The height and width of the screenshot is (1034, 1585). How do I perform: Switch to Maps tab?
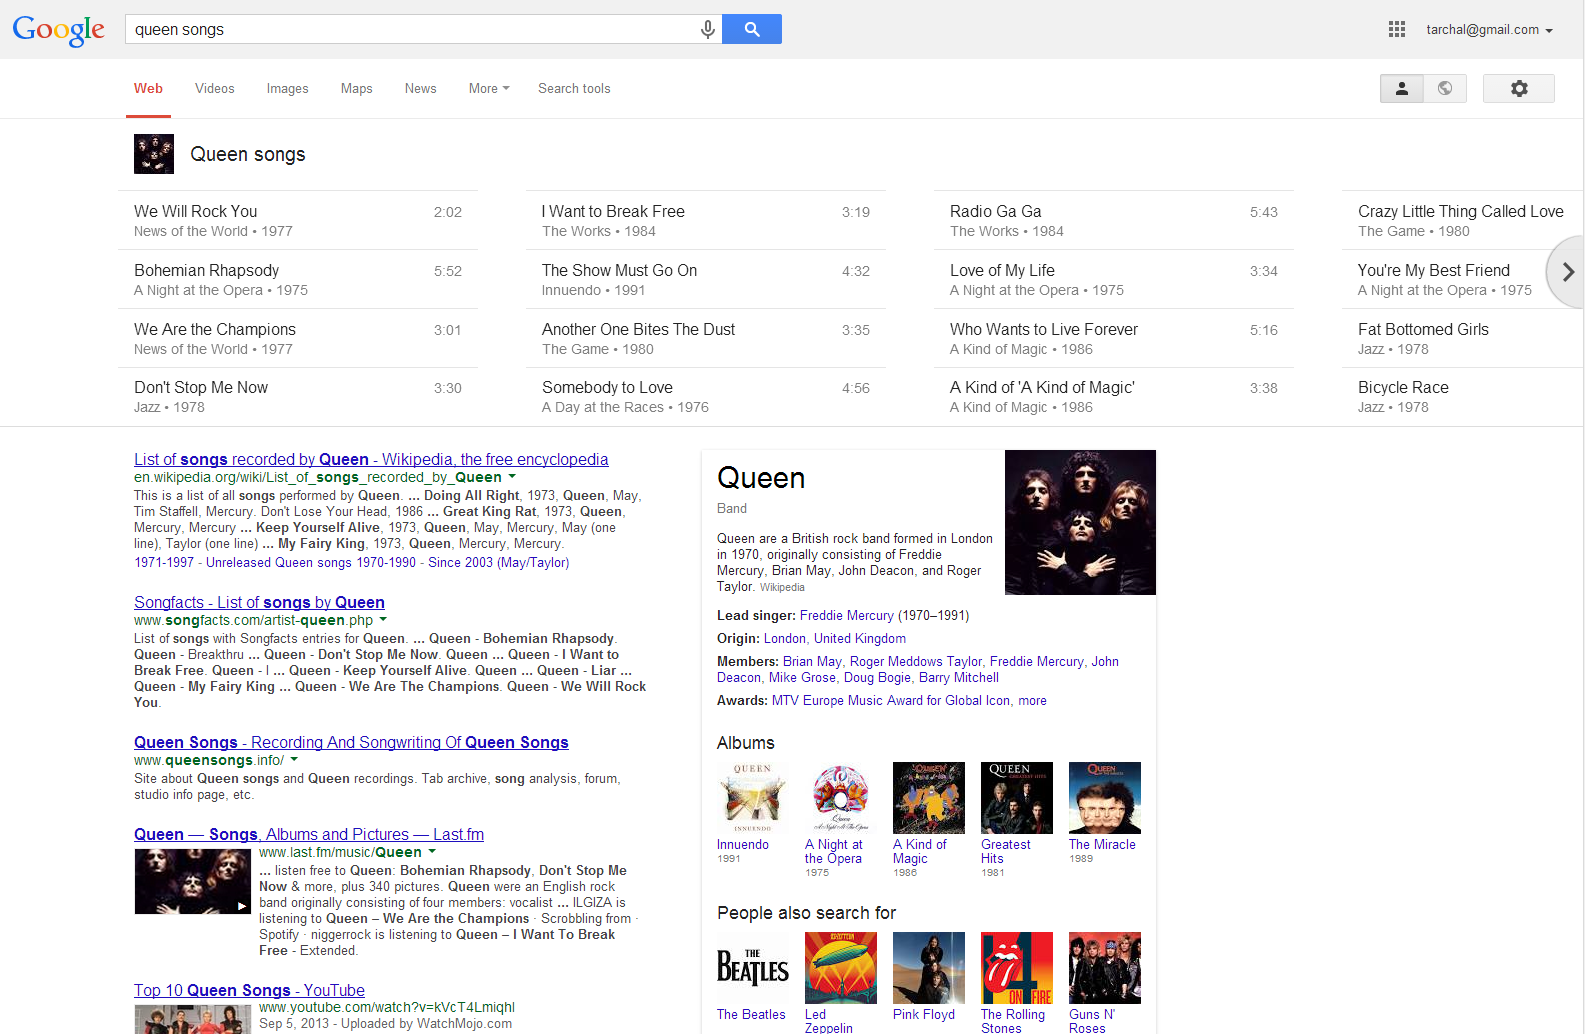357,88
